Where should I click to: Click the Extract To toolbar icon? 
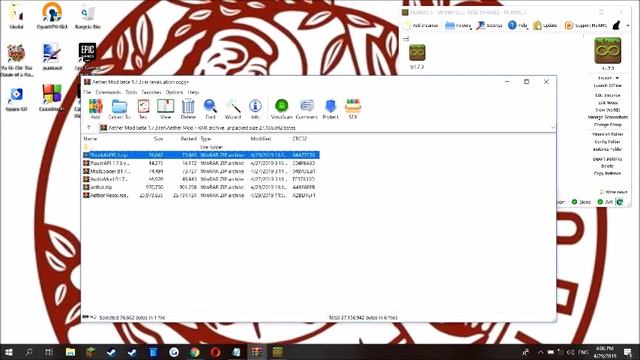[119, 109]
